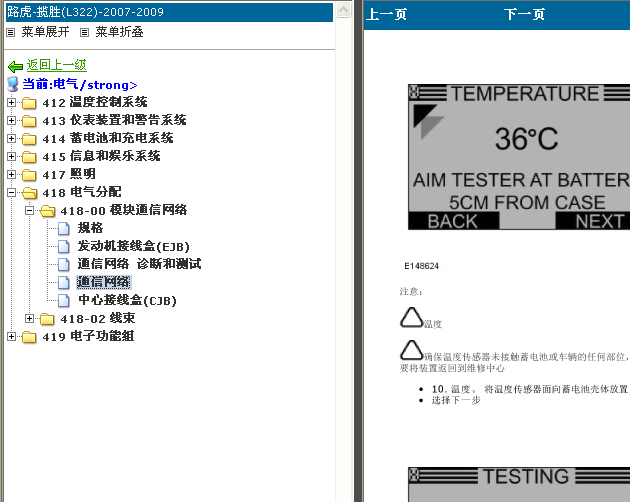Screen dimensions: 630x502
Task: Click folder icon of 419 电子功能组
Action: tap(29, 337)
